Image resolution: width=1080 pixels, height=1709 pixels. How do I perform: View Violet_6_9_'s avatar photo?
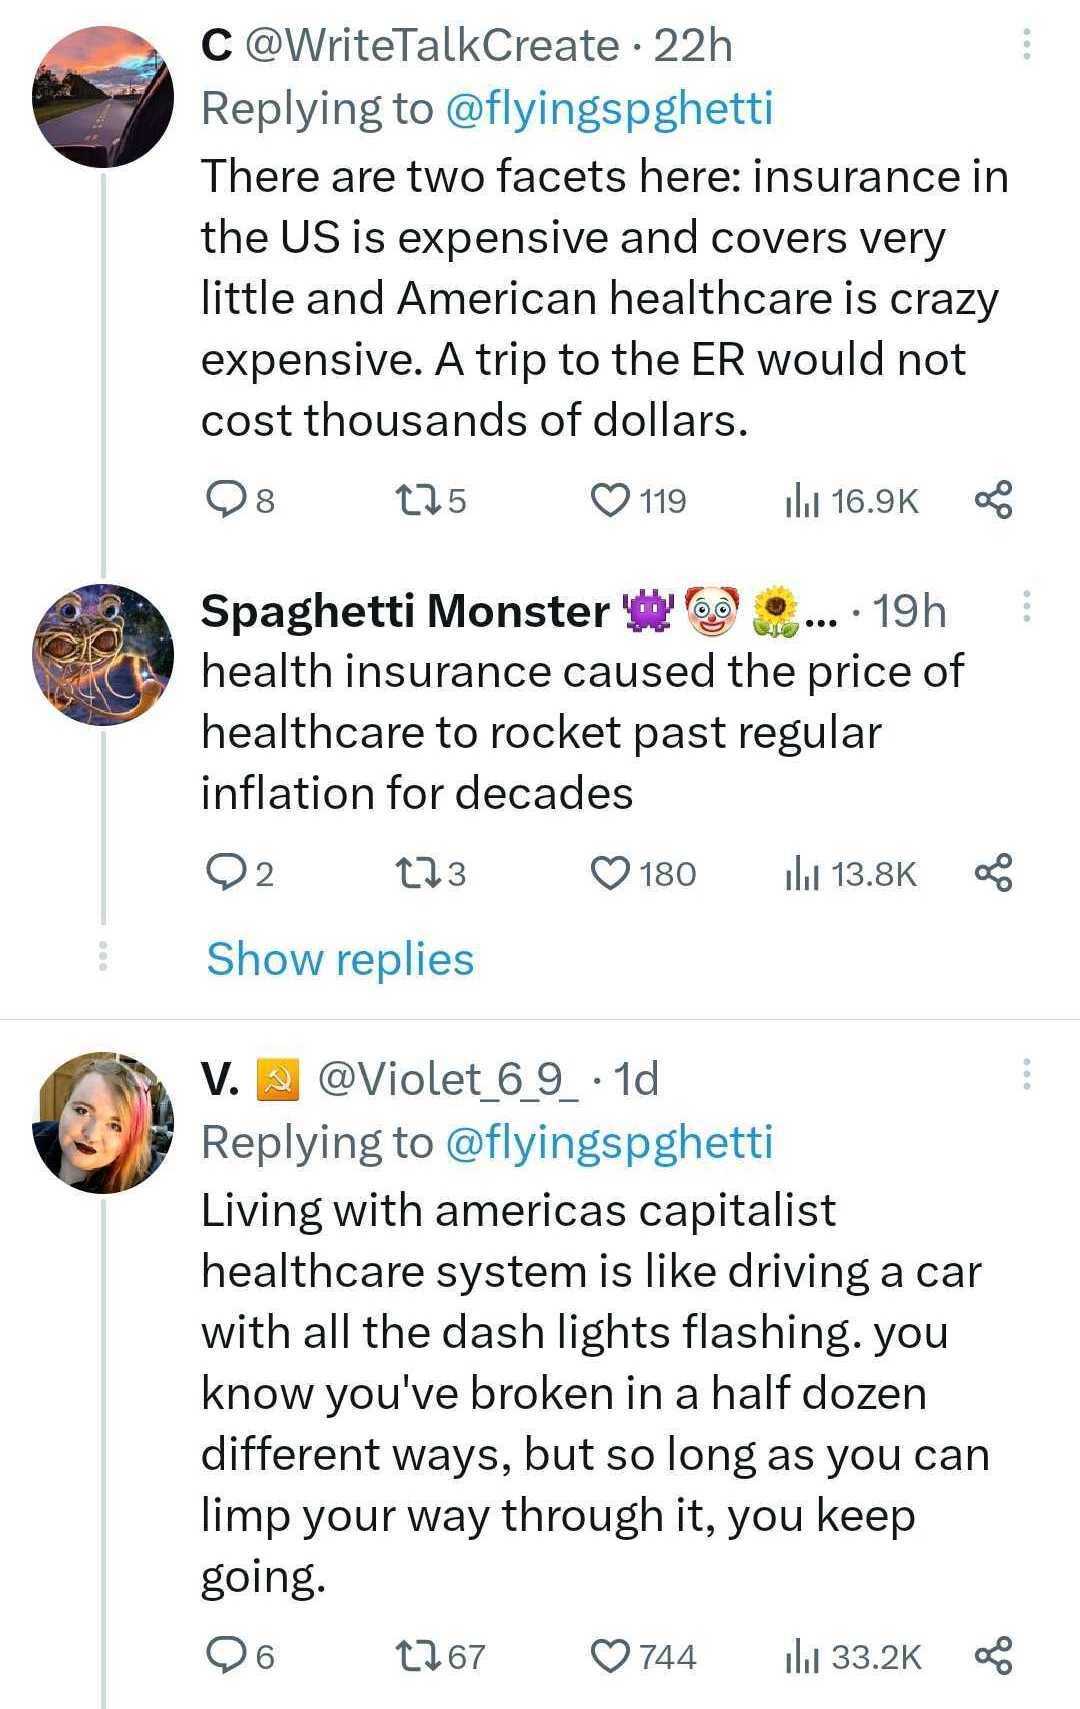pos(103,1122)
